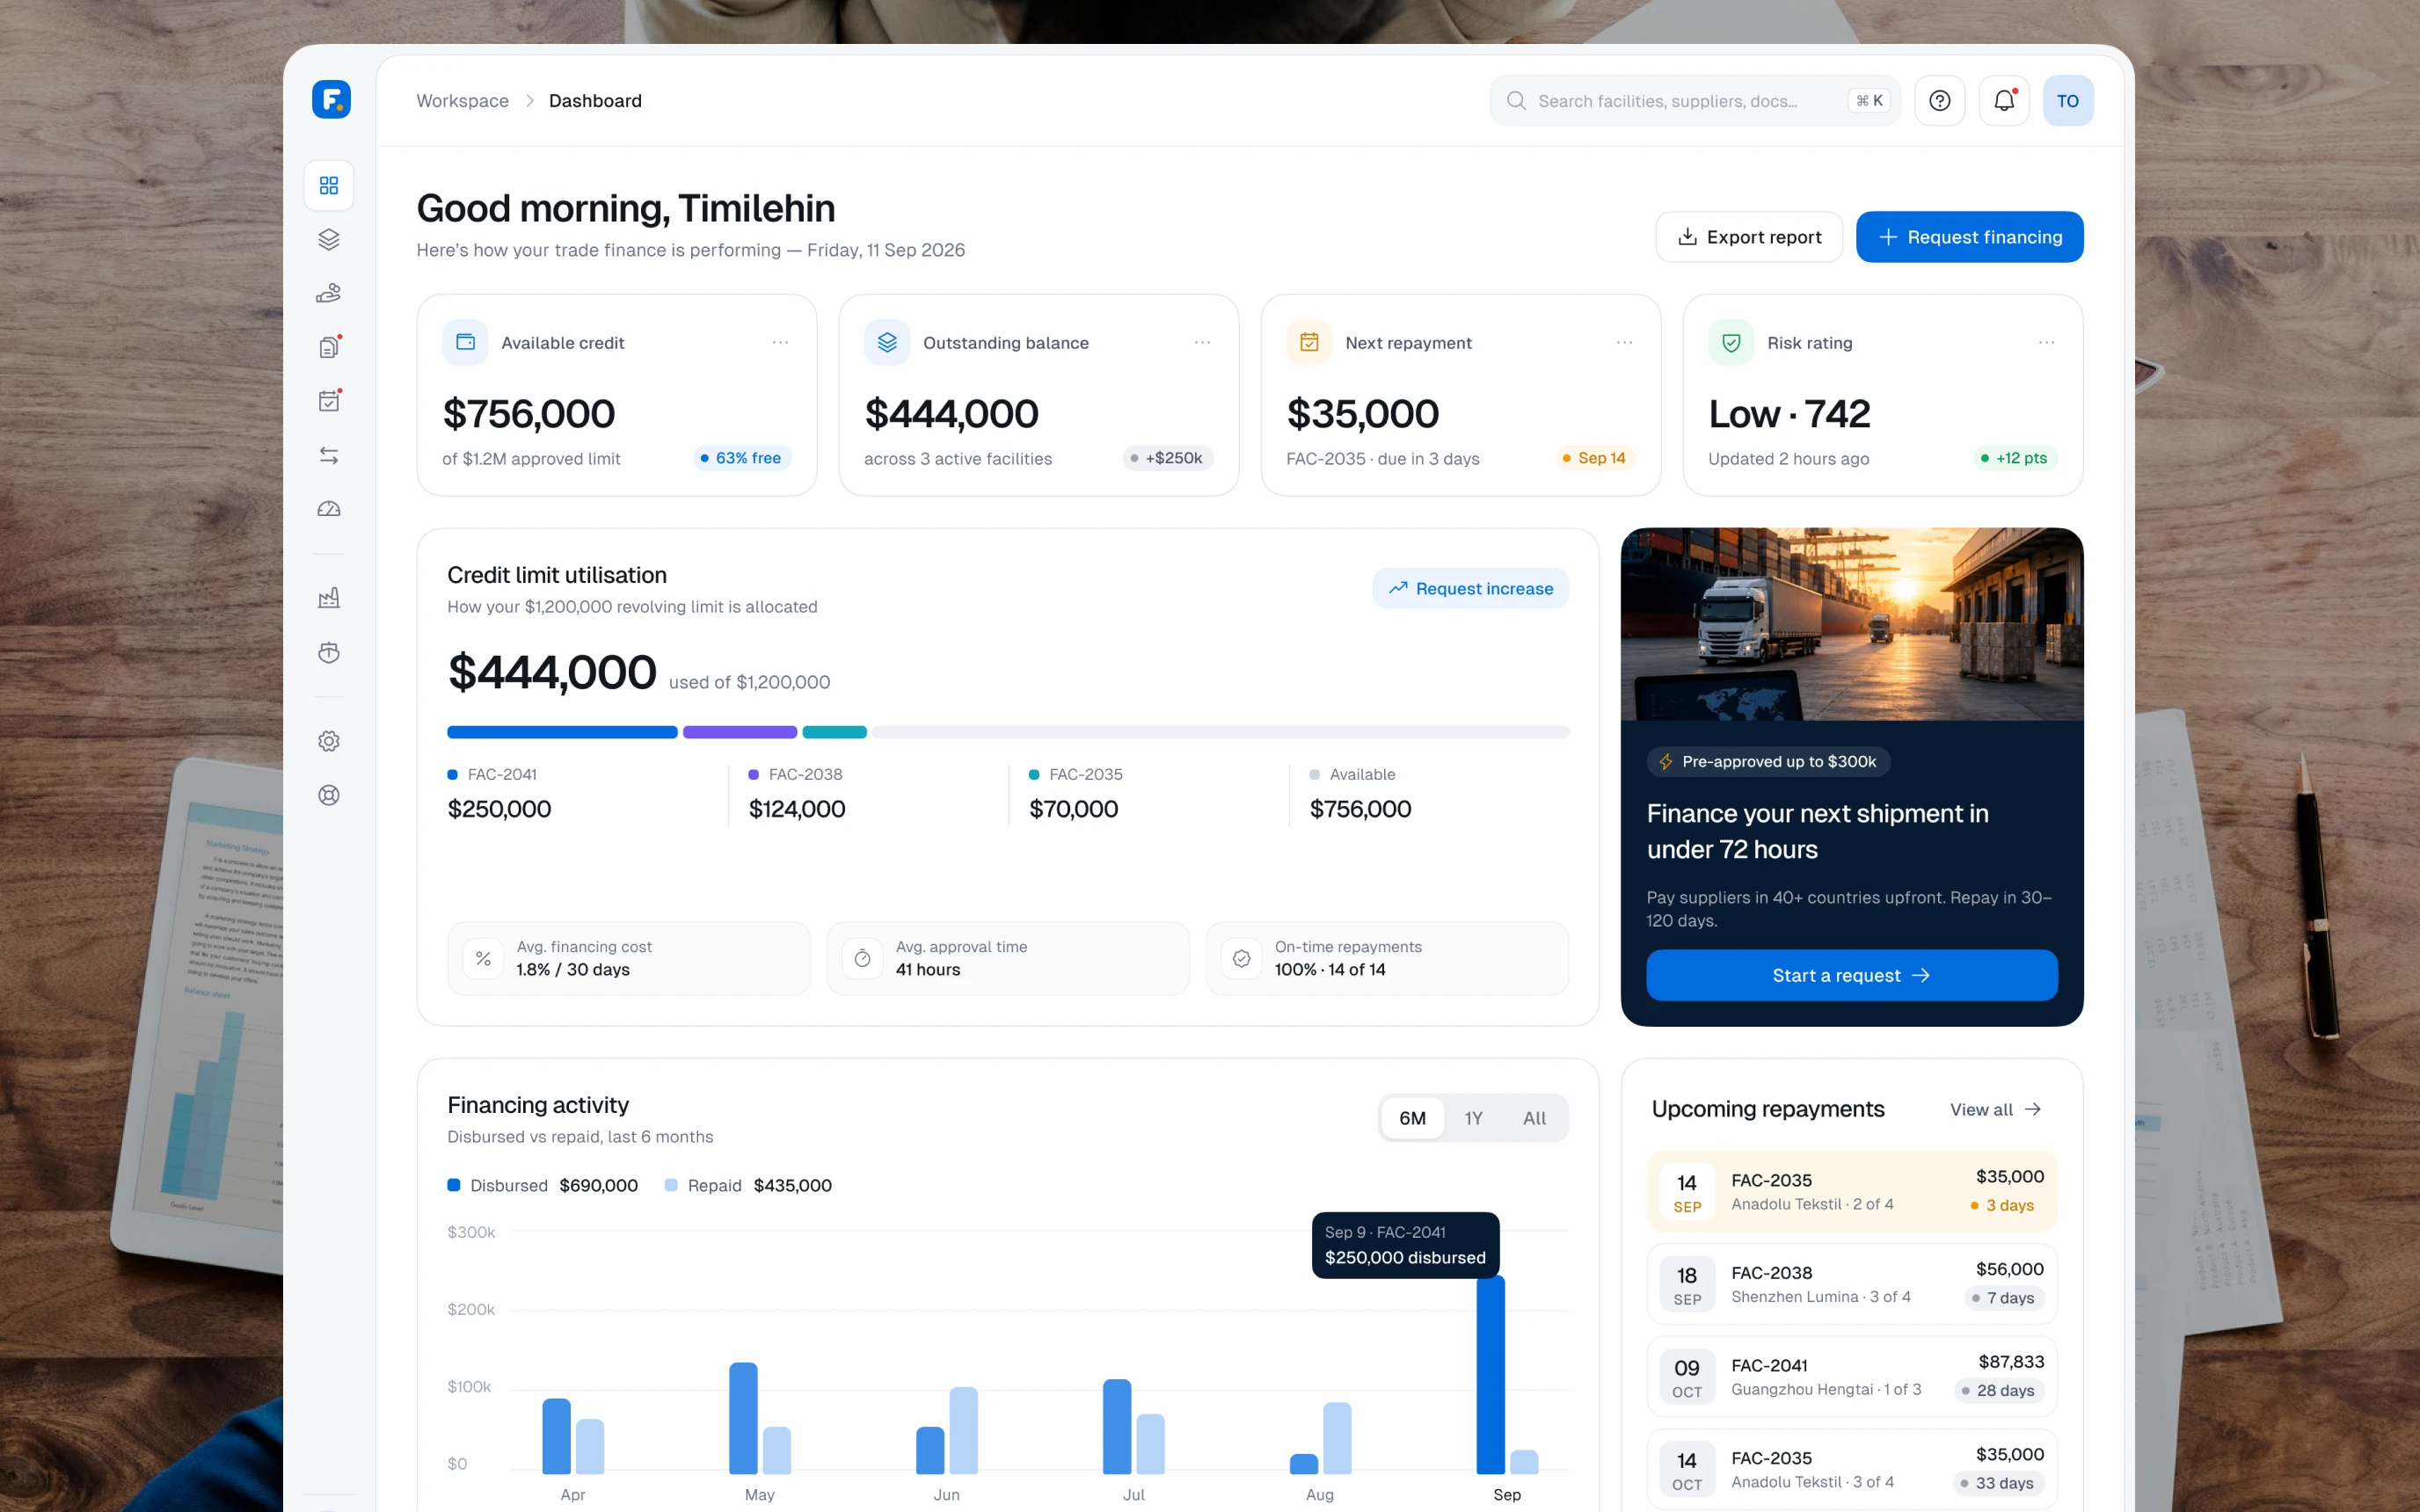Screen dimensions: 2420x1512
Task: Open the hand-with-coins icon in sidebar
Action: 329,294
